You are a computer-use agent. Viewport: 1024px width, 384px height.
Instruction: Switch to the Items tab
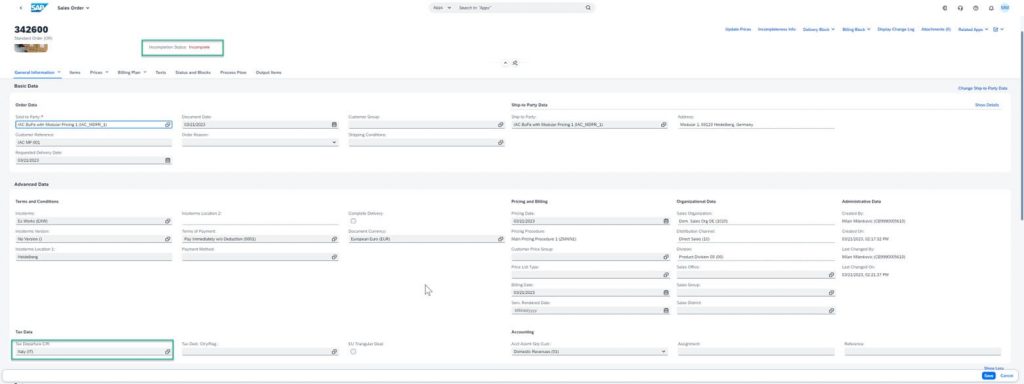click(x=74, y=72)
